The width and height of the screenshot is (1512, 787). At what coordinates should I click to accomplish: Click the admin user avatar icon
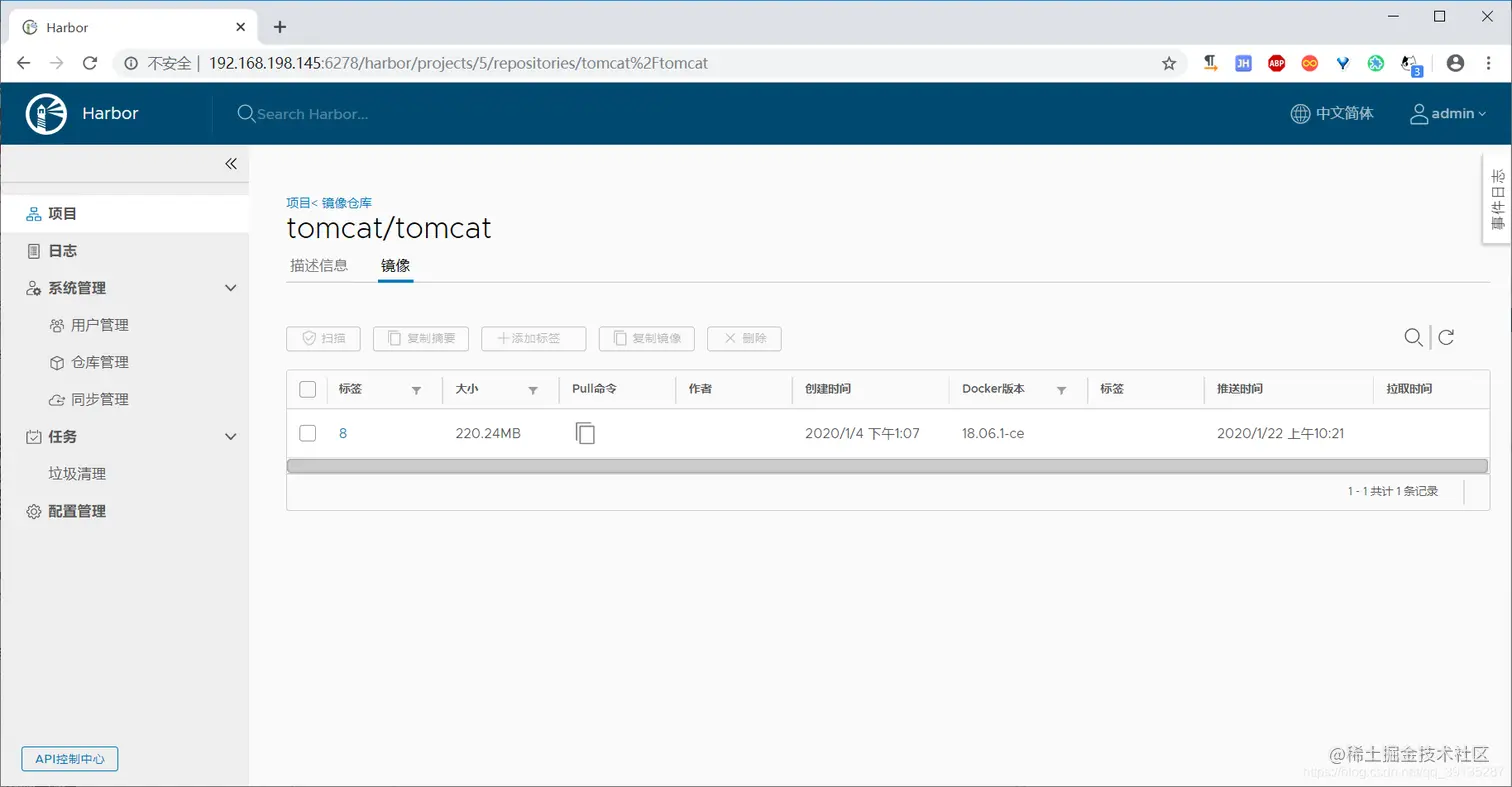pyautogui.click(x=1419, y=114)
